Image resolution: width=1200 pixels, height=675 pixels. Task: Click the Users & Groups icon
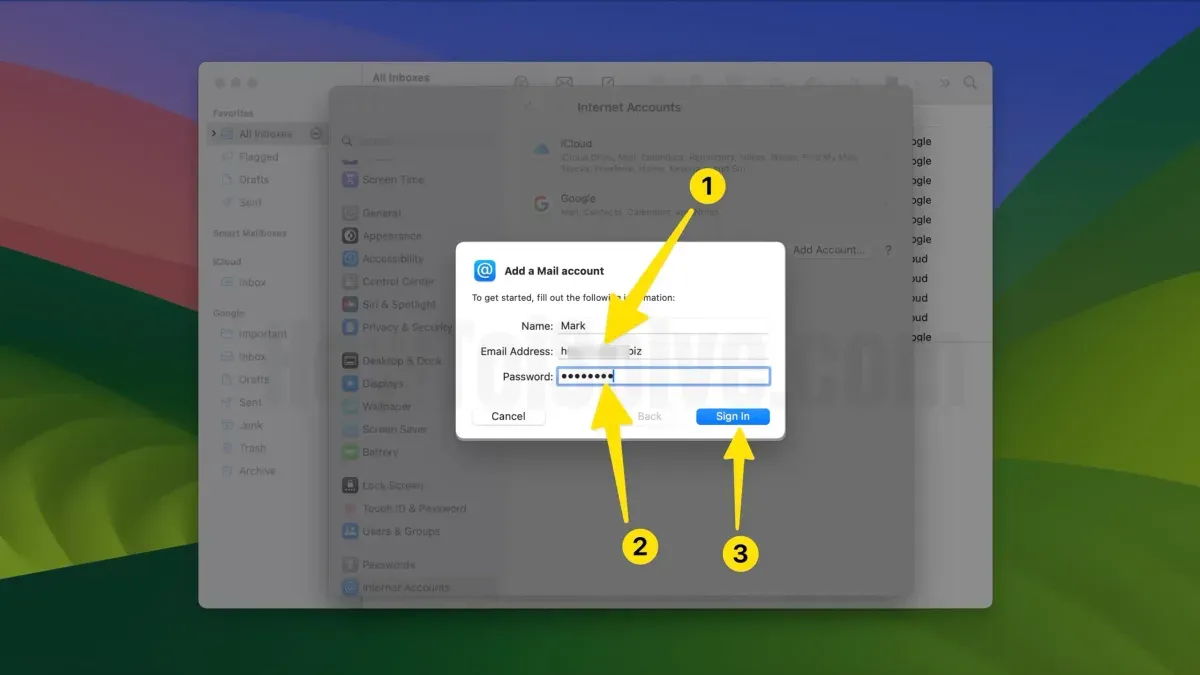[x=350, y=532]
